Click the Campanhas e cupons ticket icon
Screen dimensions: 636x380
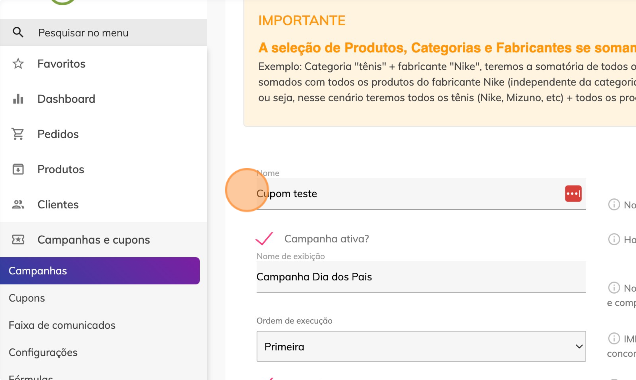coord(18,240)
